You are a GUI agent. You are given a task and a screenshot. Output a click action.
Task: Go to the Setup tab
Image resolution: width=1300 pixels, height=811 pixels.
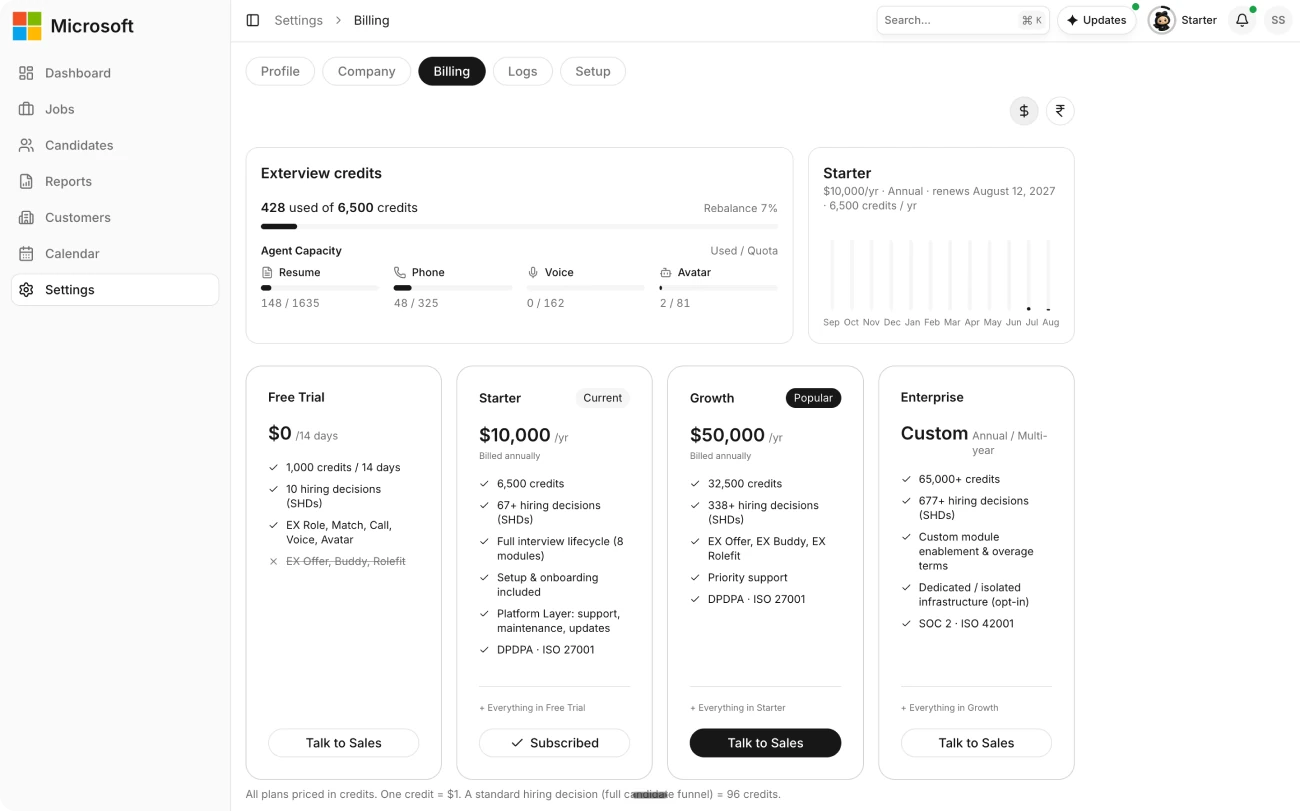pyautogui.click(x=593, y=71)
